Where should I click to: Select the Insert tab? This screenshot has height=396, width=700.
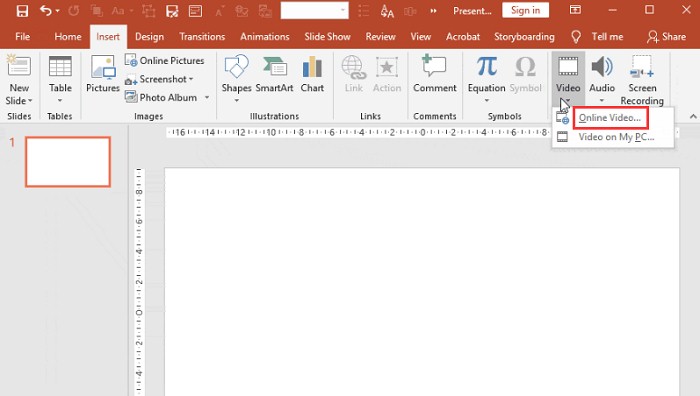point(108,37)
